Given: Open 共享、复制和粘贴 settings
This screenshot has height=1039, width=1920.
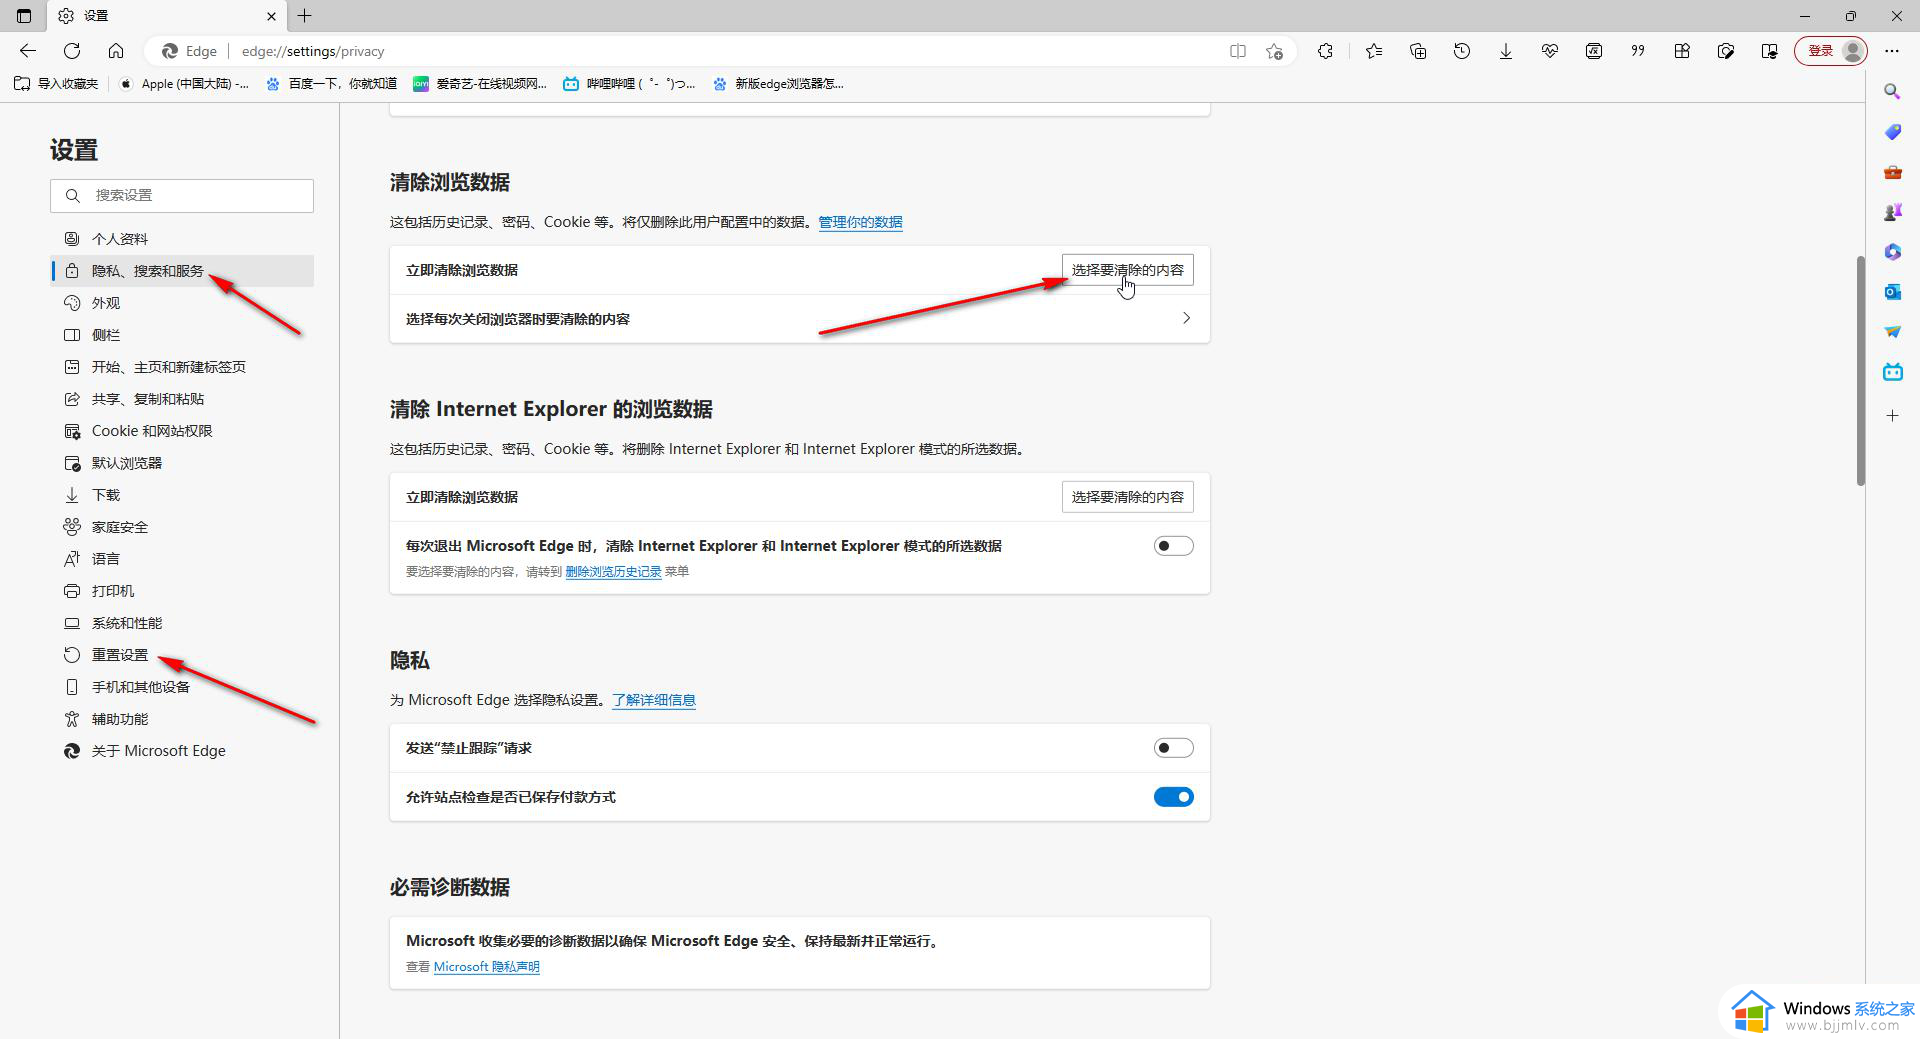Looking at the screenshot, I should pyautogui.click(x=182, y=399).
